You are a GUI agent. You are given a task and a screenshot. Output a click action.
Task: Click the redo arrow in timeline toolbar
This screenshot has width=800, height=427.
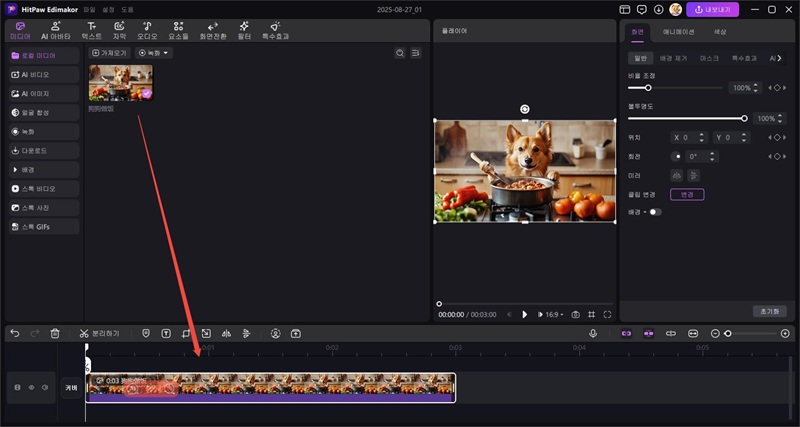35,334
